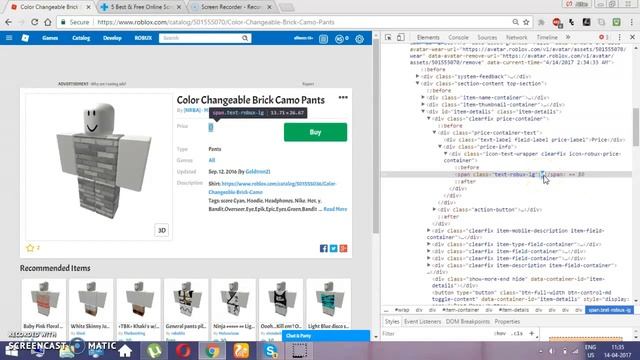Expand the item-type-field-container div
640x360 pixels.
pos(429,244)
